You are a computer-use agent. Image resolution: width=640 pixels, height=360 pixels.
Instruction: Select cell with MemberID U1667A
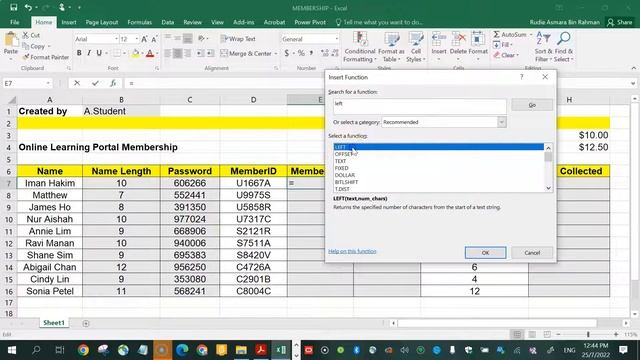253,183
